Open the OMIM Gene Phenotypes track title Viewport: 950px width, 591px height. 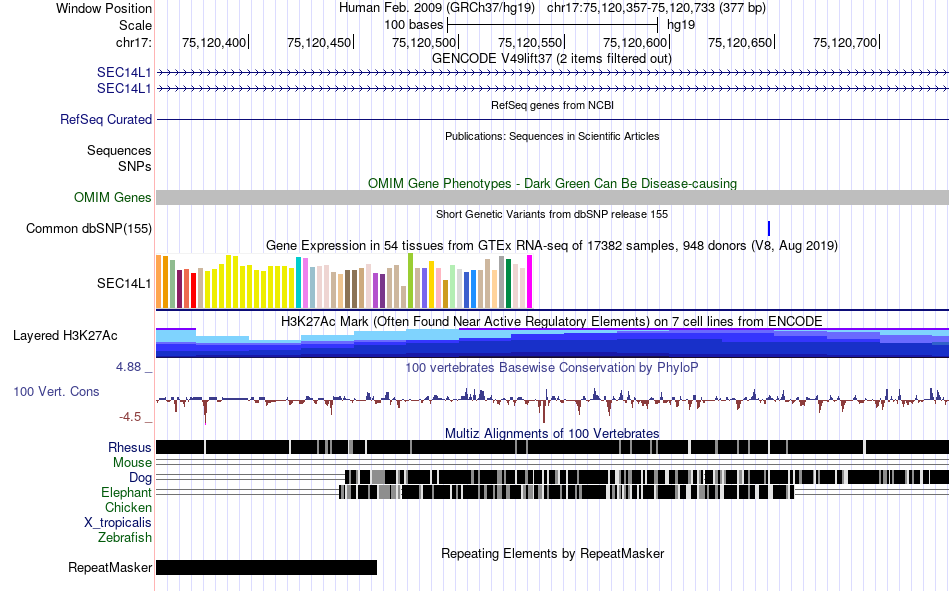[552, 184]
